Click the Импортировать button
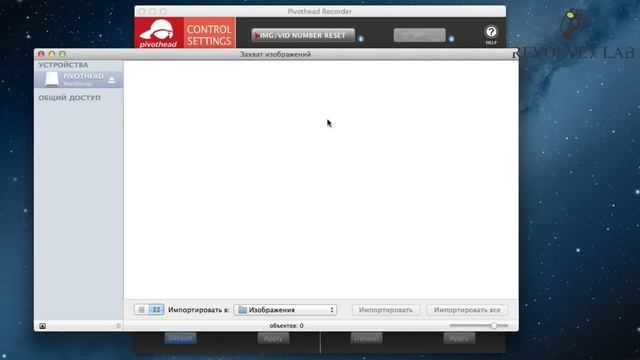The width and height of the screenshot is (640, 360). (x=386, y=310)
